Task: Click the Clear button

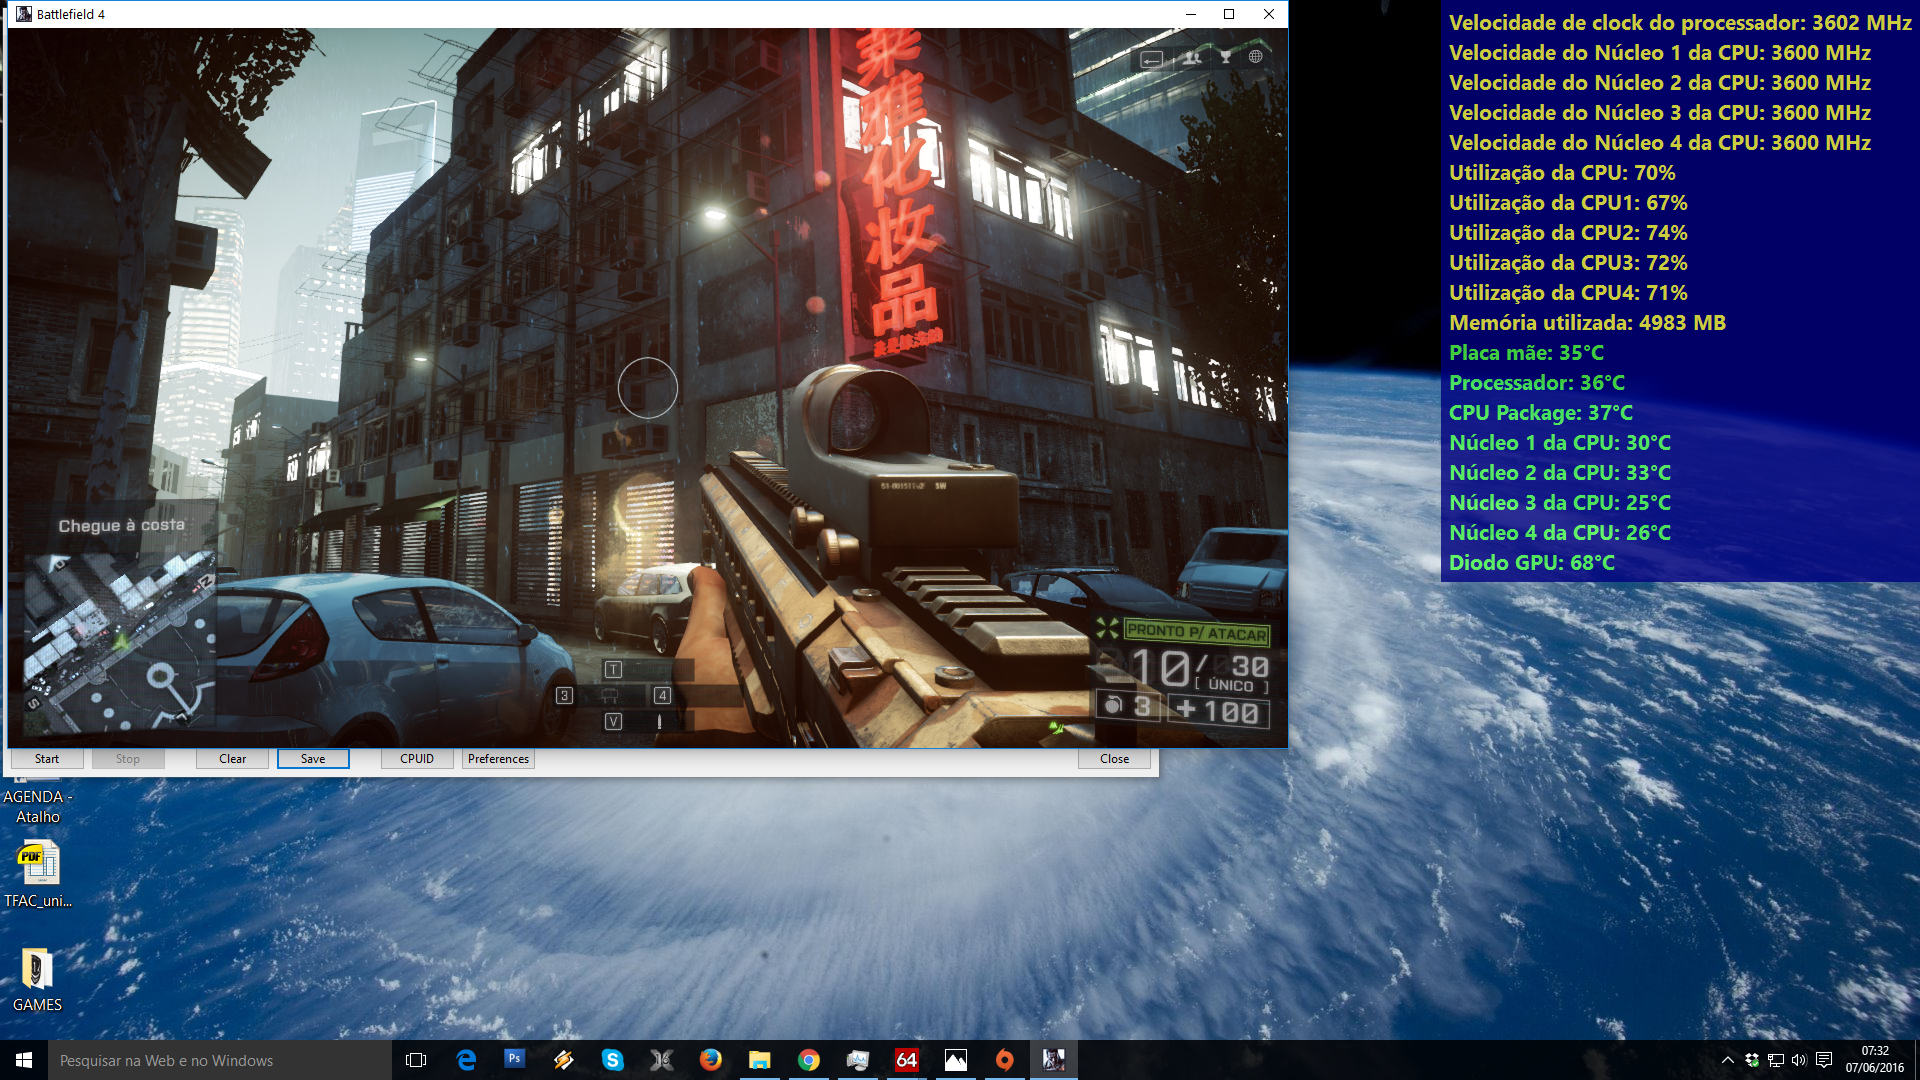Action: [233, 759]
